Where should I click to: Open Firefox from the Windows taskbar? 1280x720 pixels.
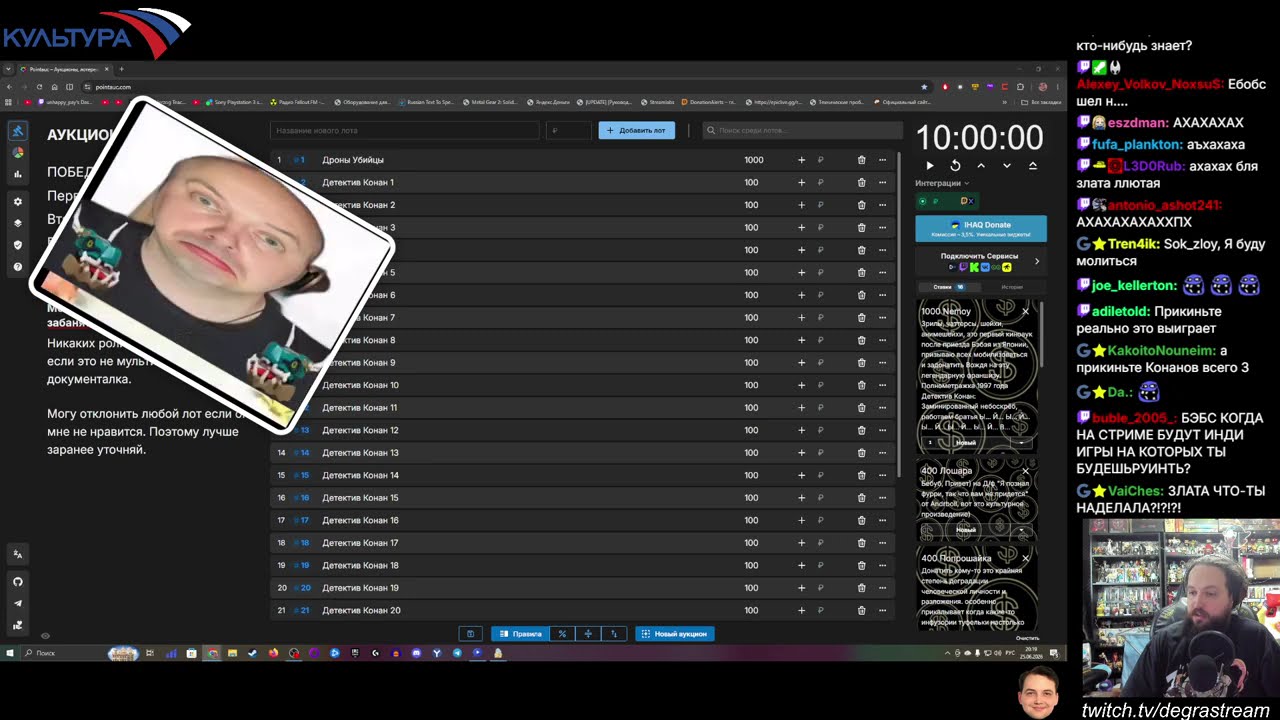pyautogui.click(x=273, y=653)
